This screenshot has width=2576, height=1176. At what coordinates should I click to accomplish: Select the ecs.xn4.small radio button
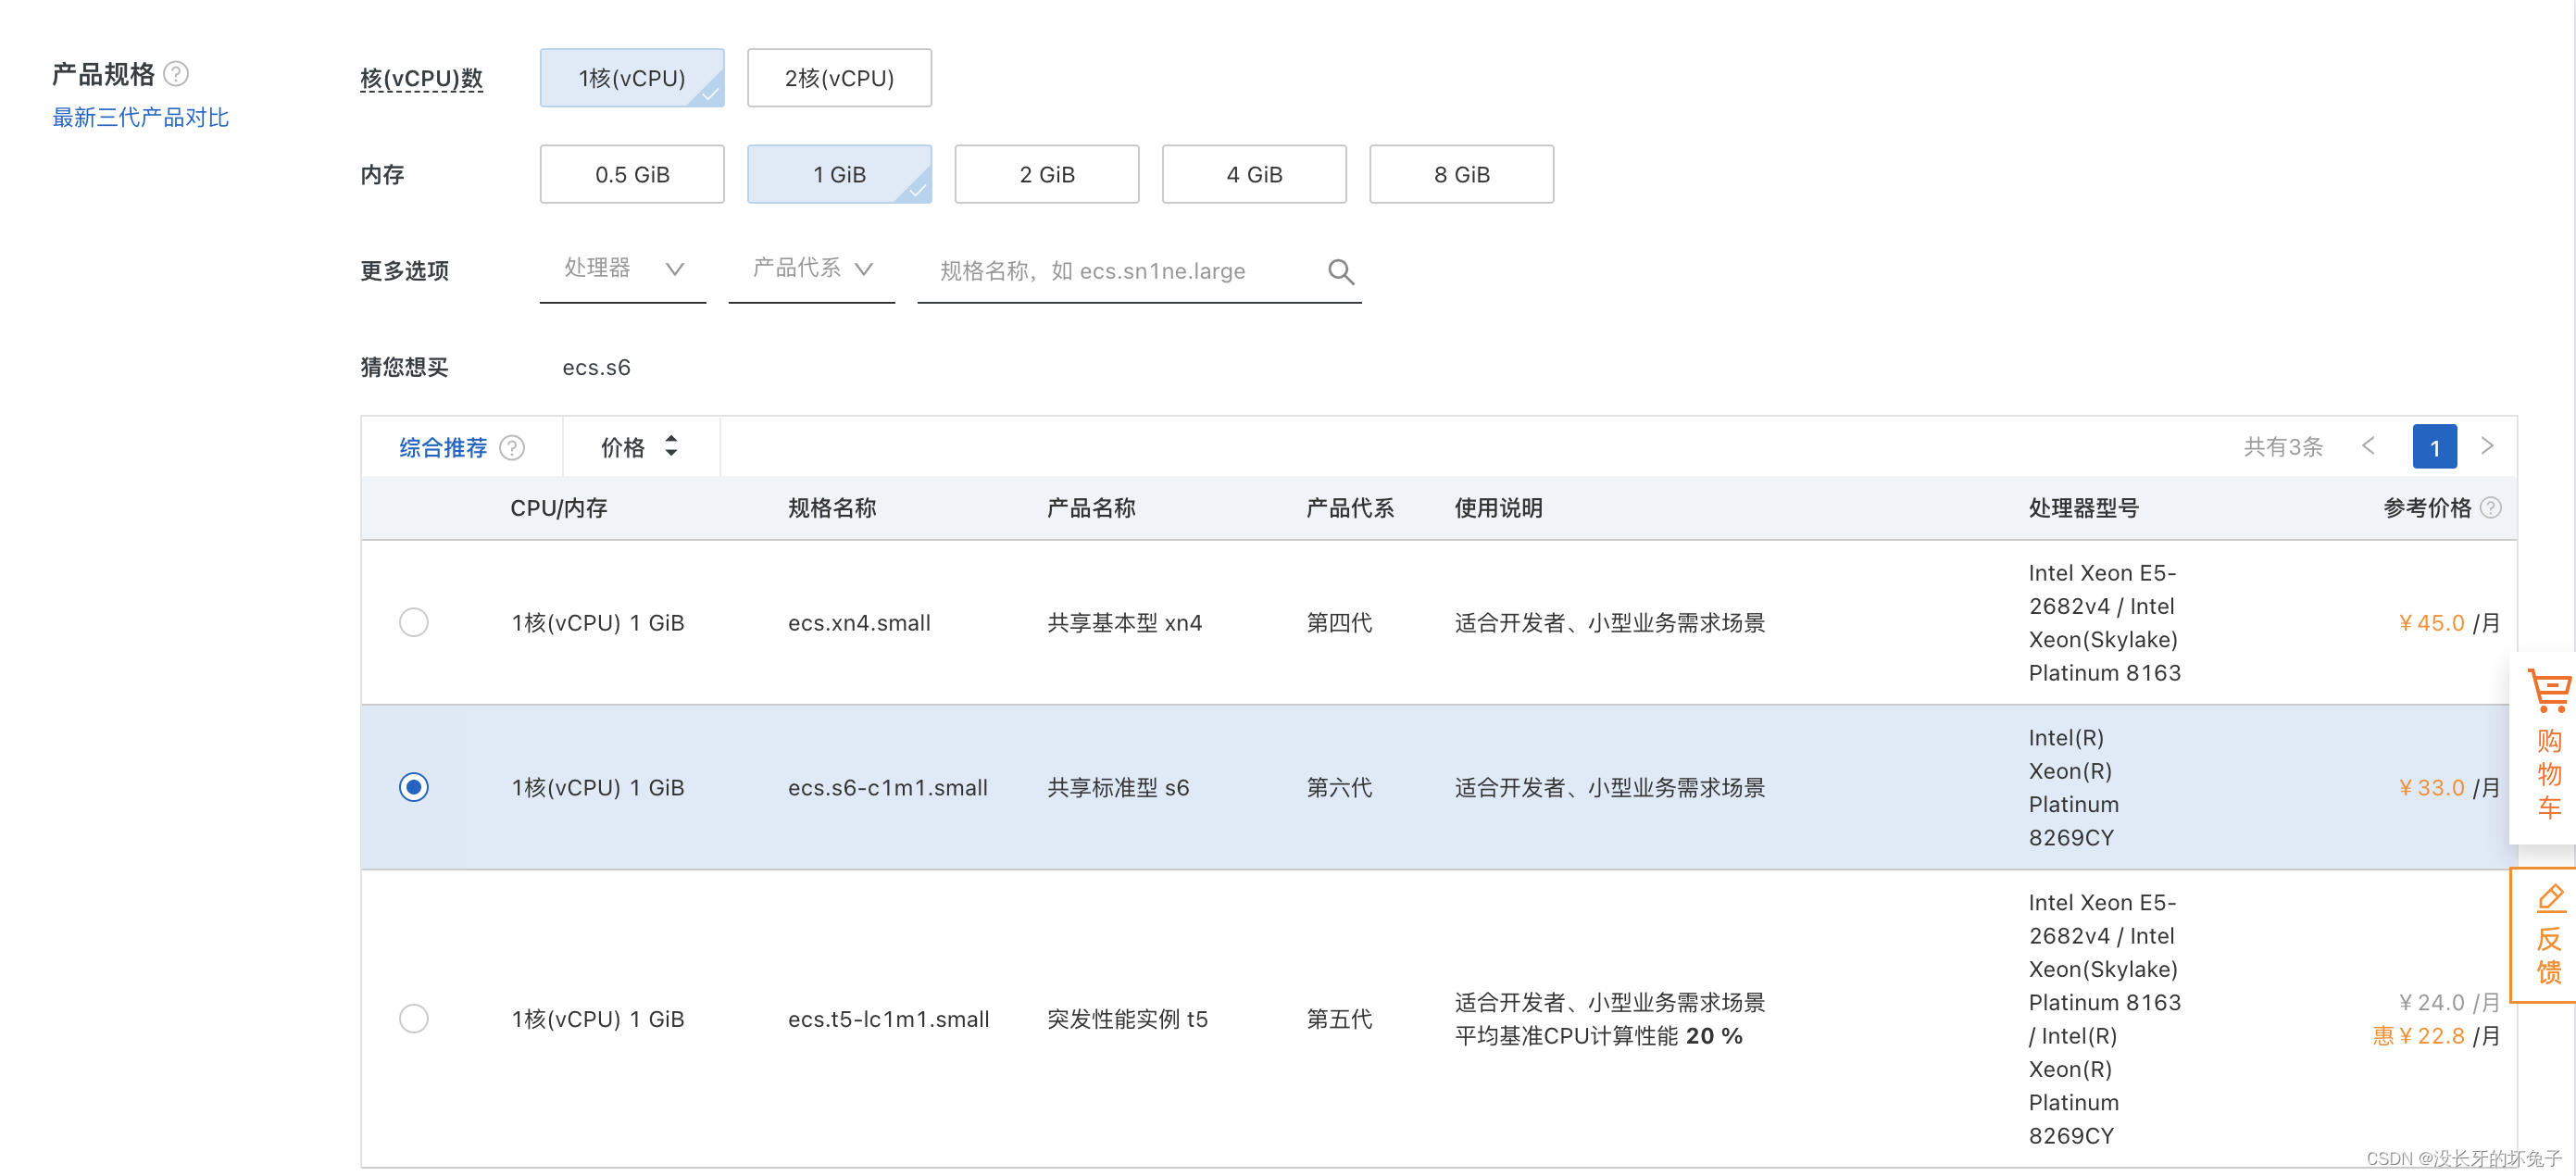413,623
